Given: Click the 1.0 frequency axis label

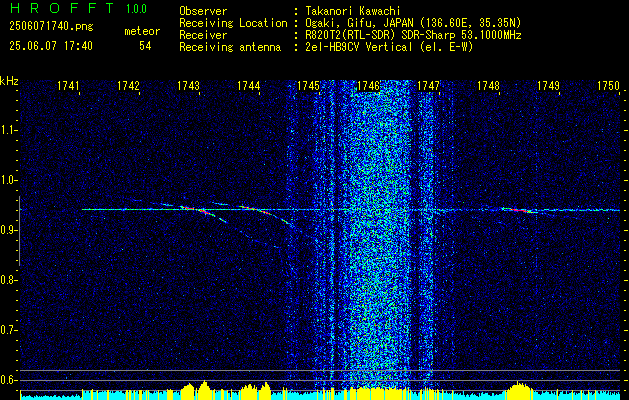Looking at the screenshot, I should pos(9,180).
